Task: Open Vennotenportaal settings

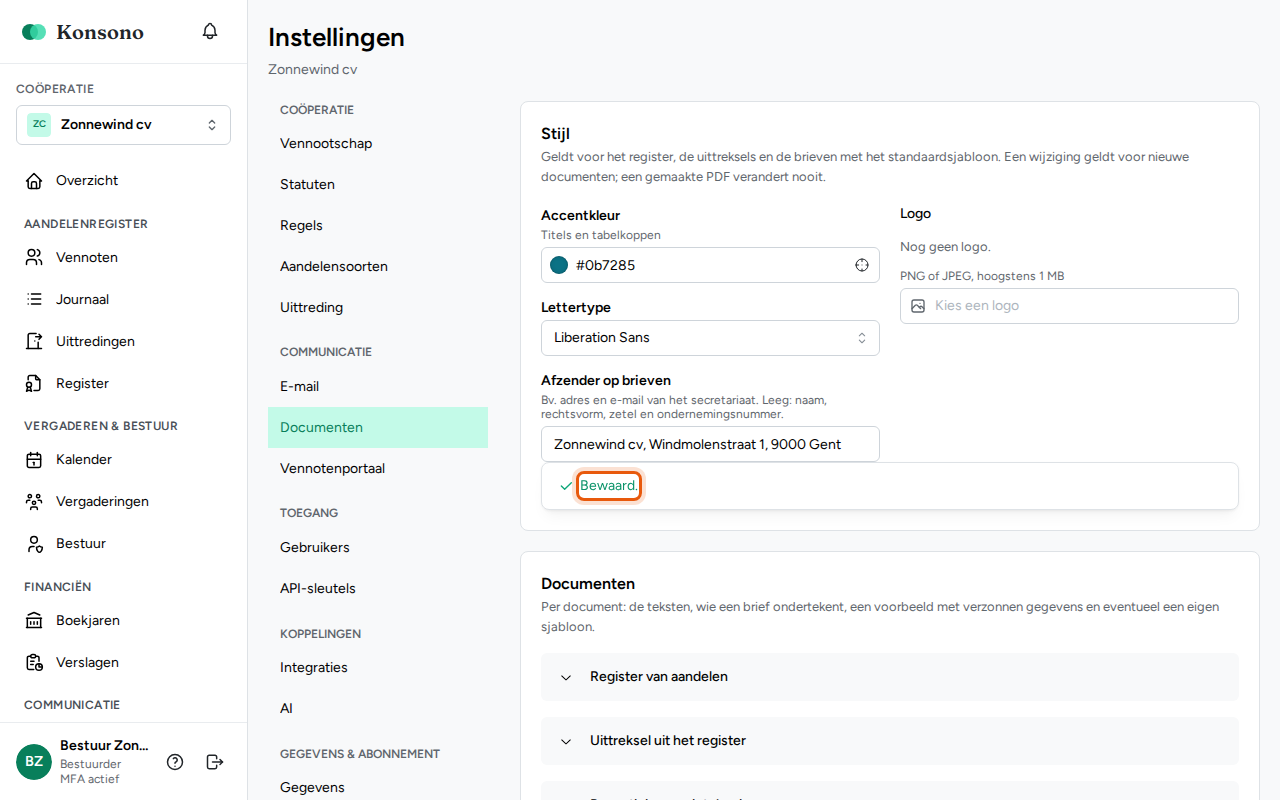Action: (x=378, y=469)
